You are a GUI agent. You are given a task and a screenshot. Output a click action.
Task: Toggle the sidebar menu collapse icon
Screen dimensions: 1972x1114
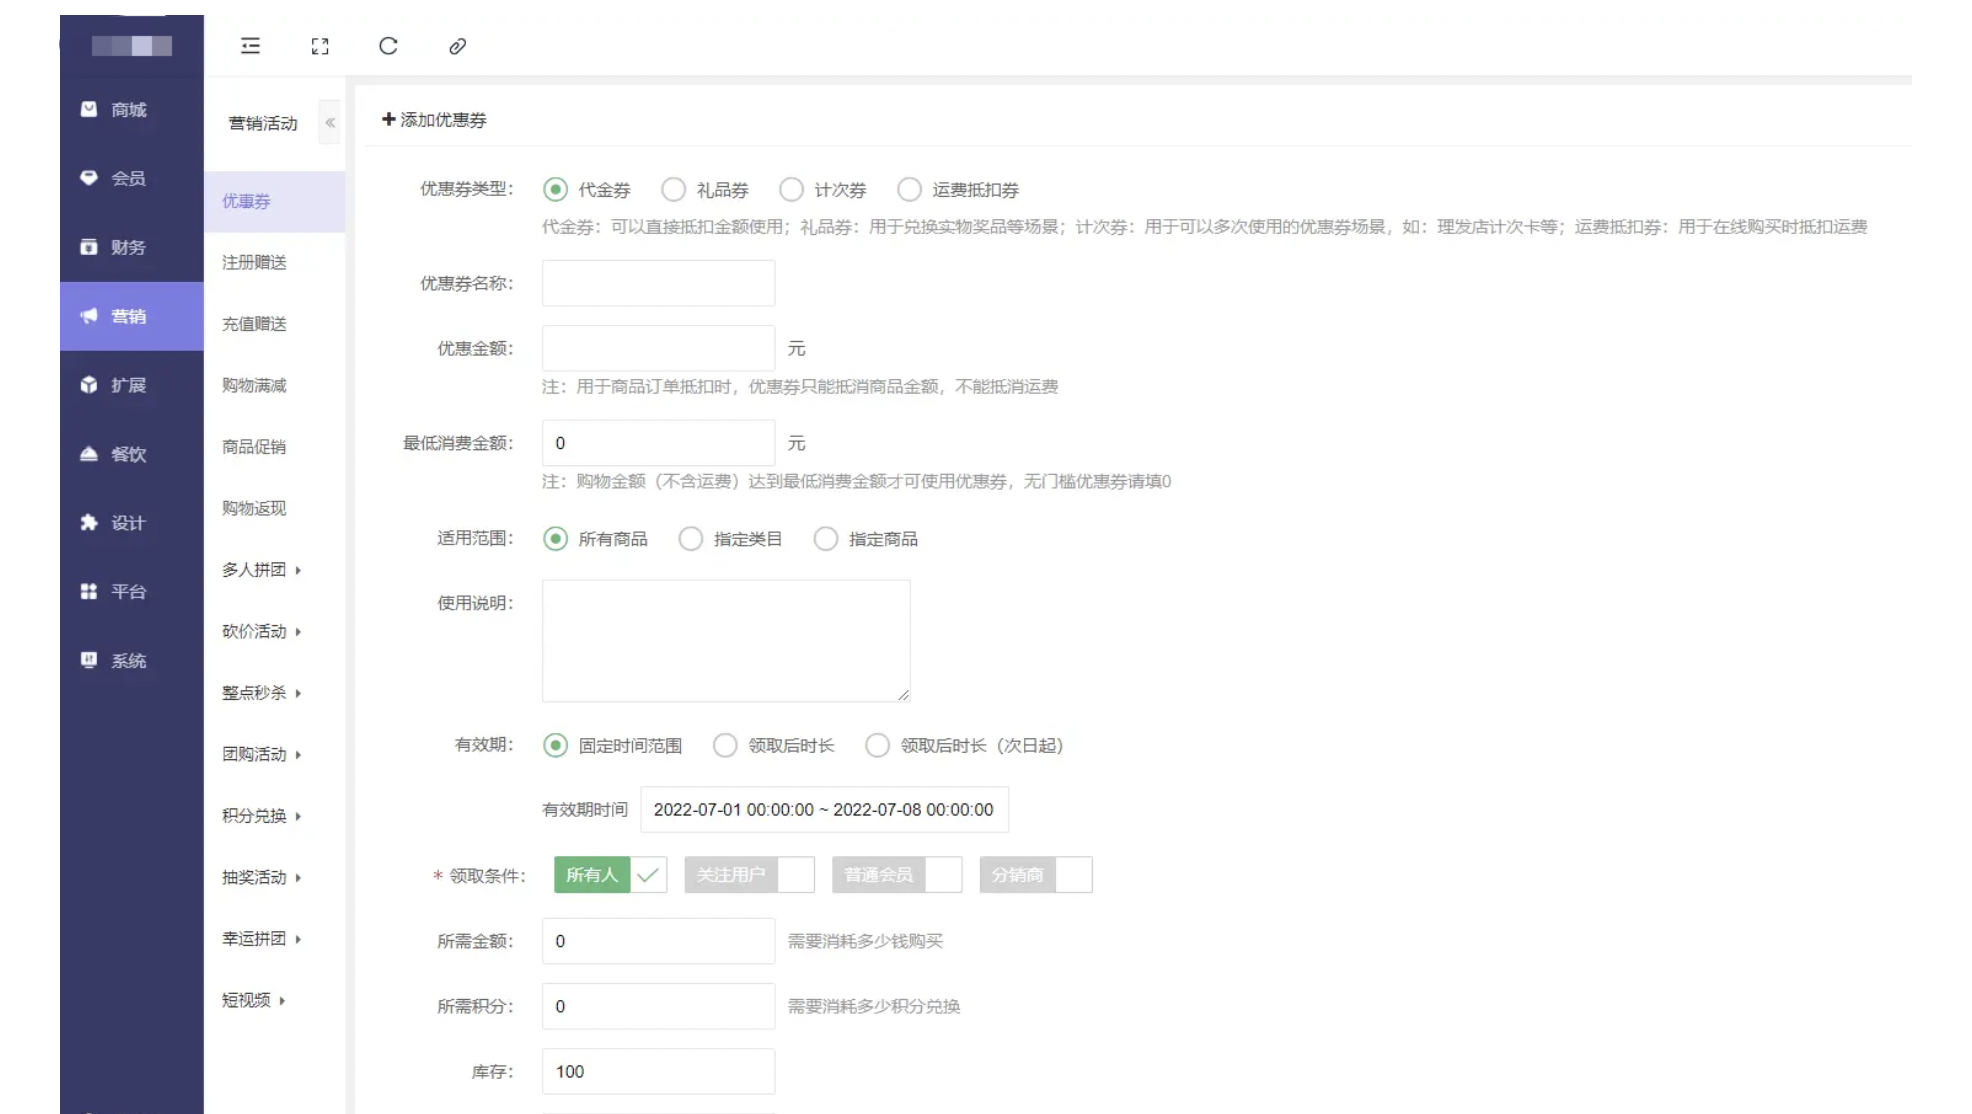click(250, 46)
